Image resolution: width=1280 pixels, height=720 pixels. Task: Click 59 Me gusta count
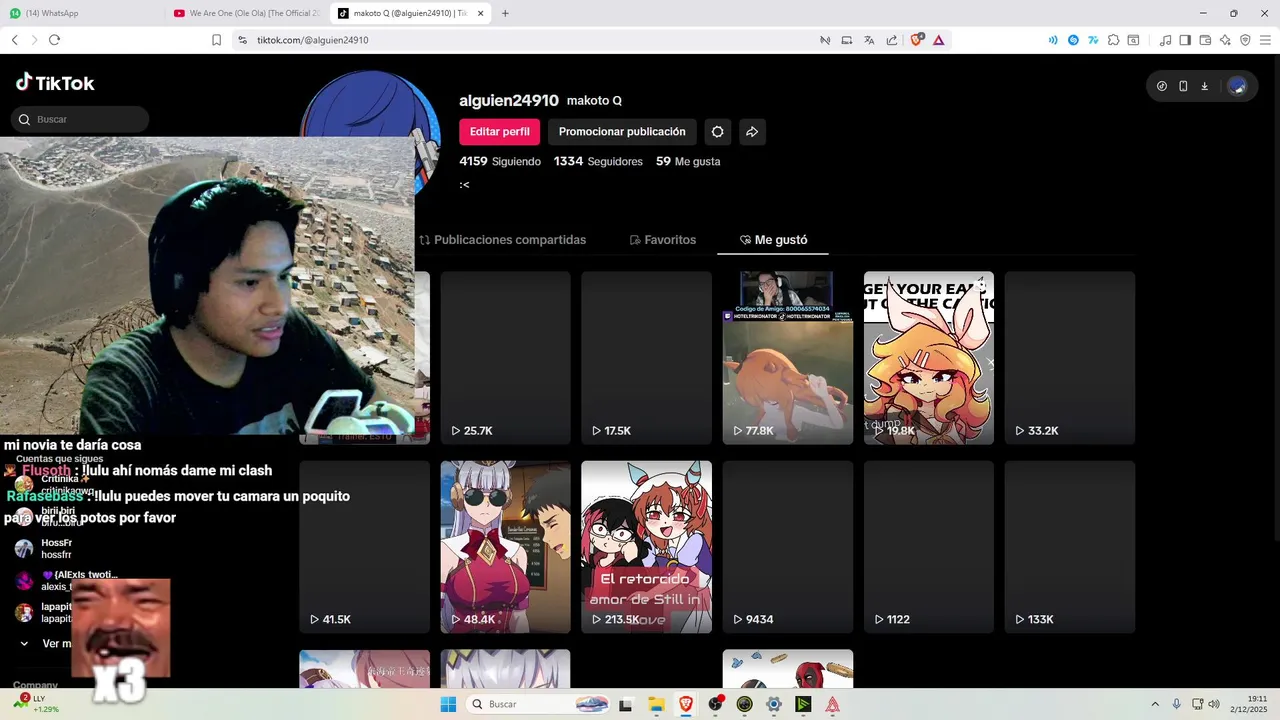pyautogui.click(x=688, y=161)
